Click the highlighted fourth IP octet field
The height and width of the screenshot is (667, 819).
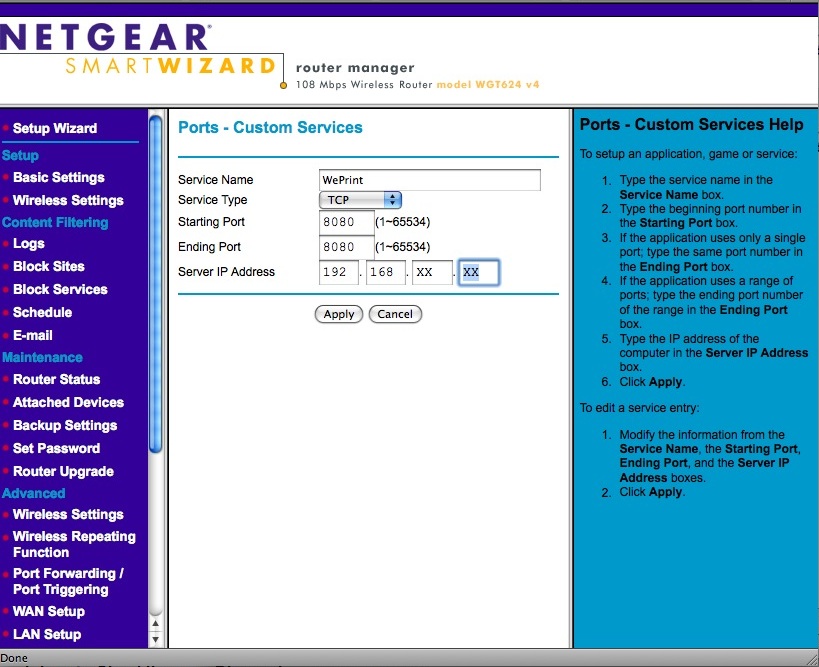point(479,272)
